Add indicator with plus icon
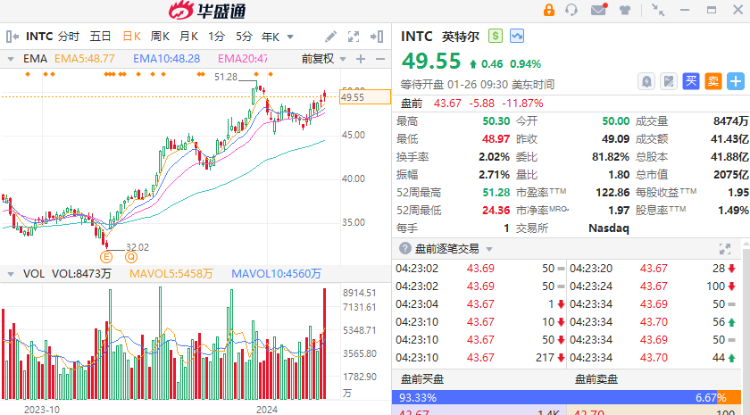Image resolution: width=750 pixels, height=415 pixels. pos(361,59)
